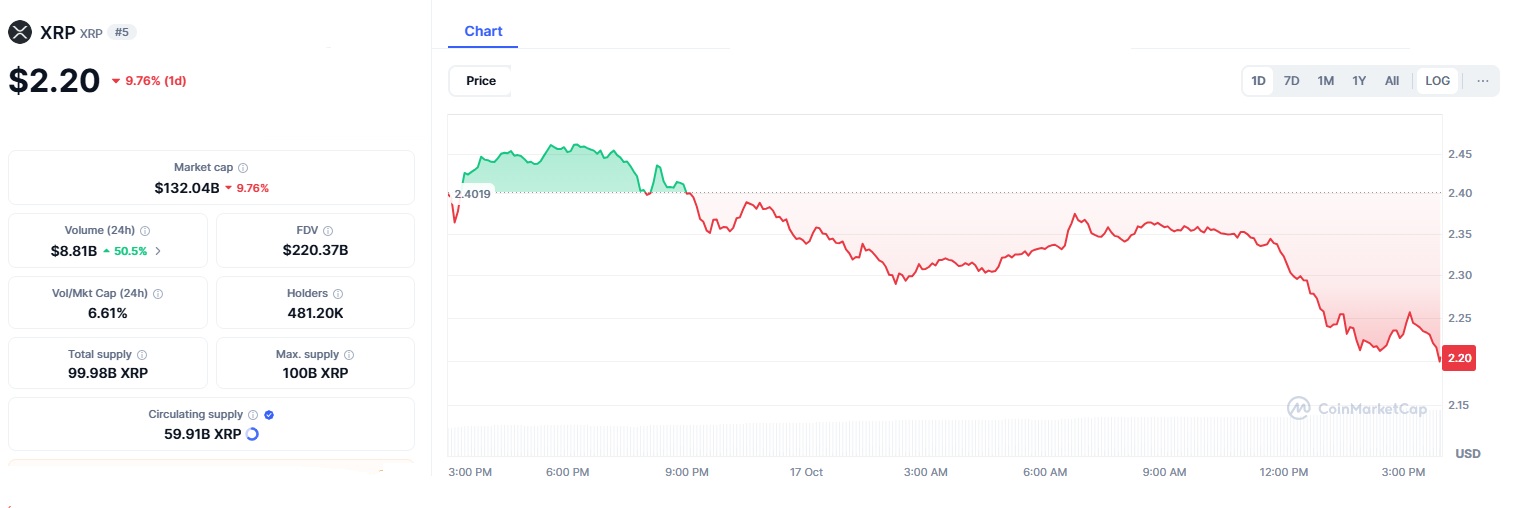Click the Market cap info icon
This screenshot has width=1514, height=508.
pyautogui.click(x=243, y=168)
